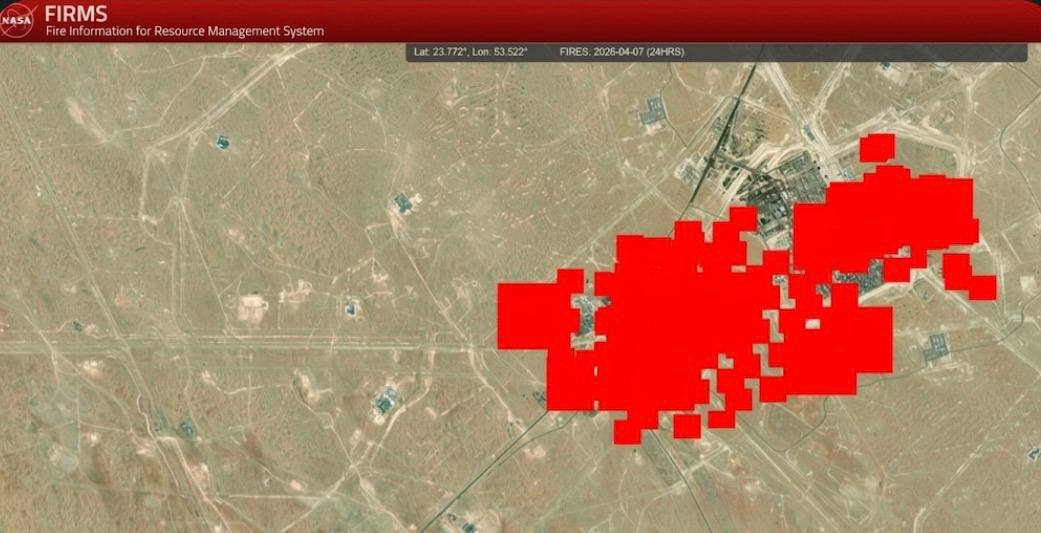The image size is (1041, 533).
Task: Click the NASA logo in the header
Action: pyautogui.click(x=18, y=20)
